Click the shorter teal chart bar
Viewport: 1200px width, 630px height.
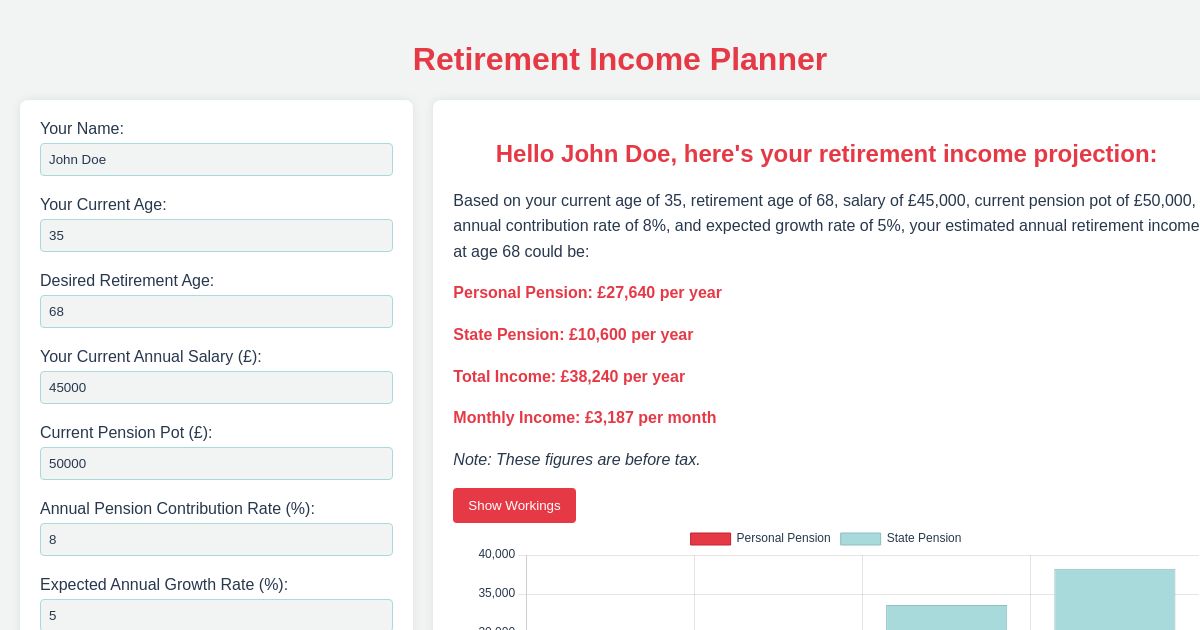point(946,620)
